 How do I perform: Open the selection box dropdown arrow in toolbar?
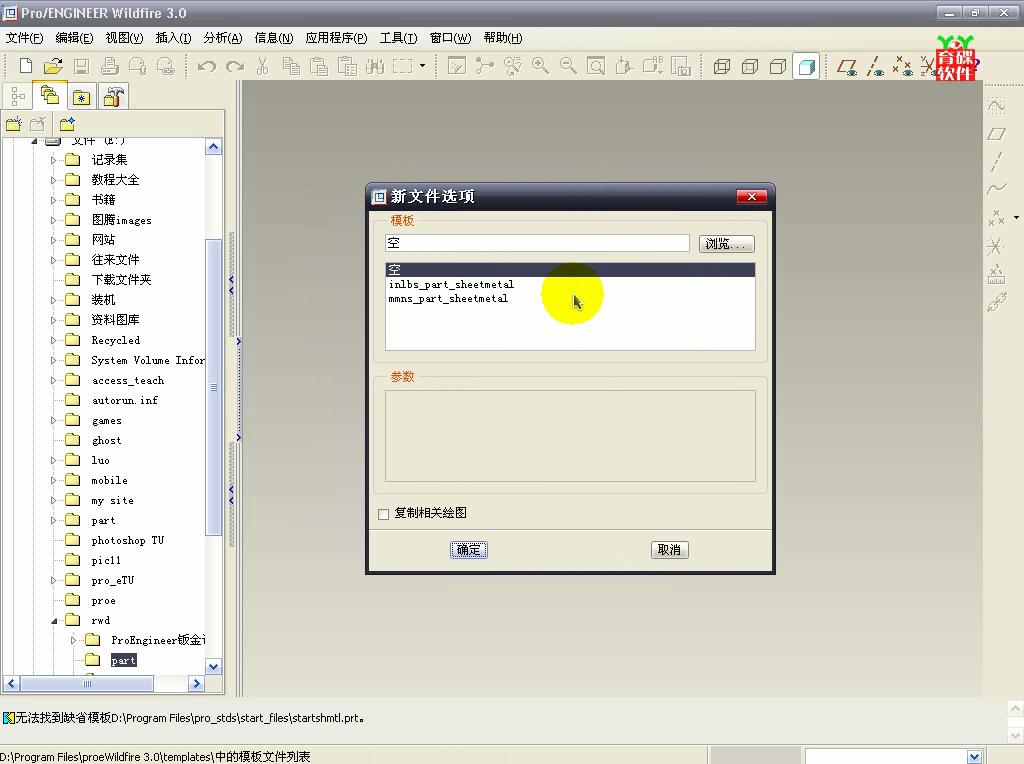[x=423, y=65]
